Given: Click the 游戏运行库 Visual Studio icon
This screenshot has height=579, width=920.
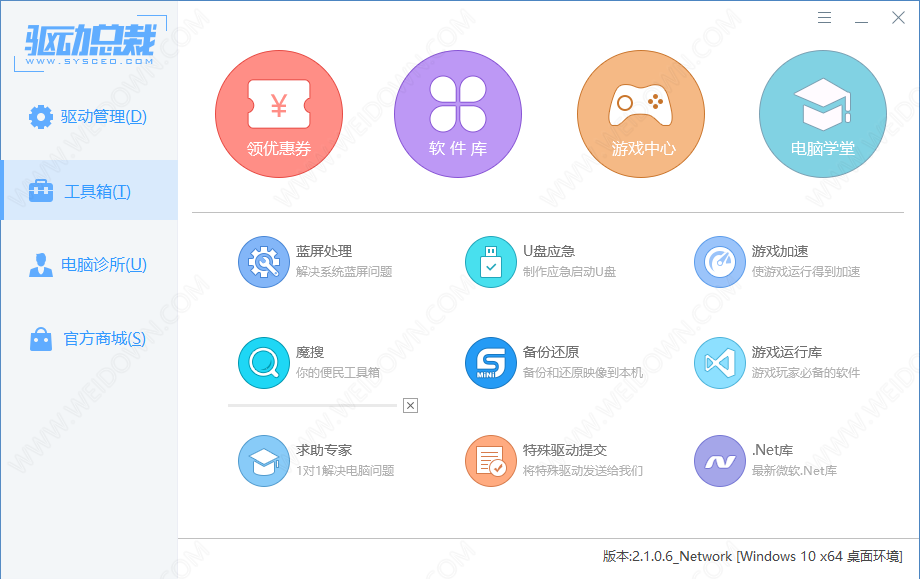Looking at the screenshot, I should 719,363.
